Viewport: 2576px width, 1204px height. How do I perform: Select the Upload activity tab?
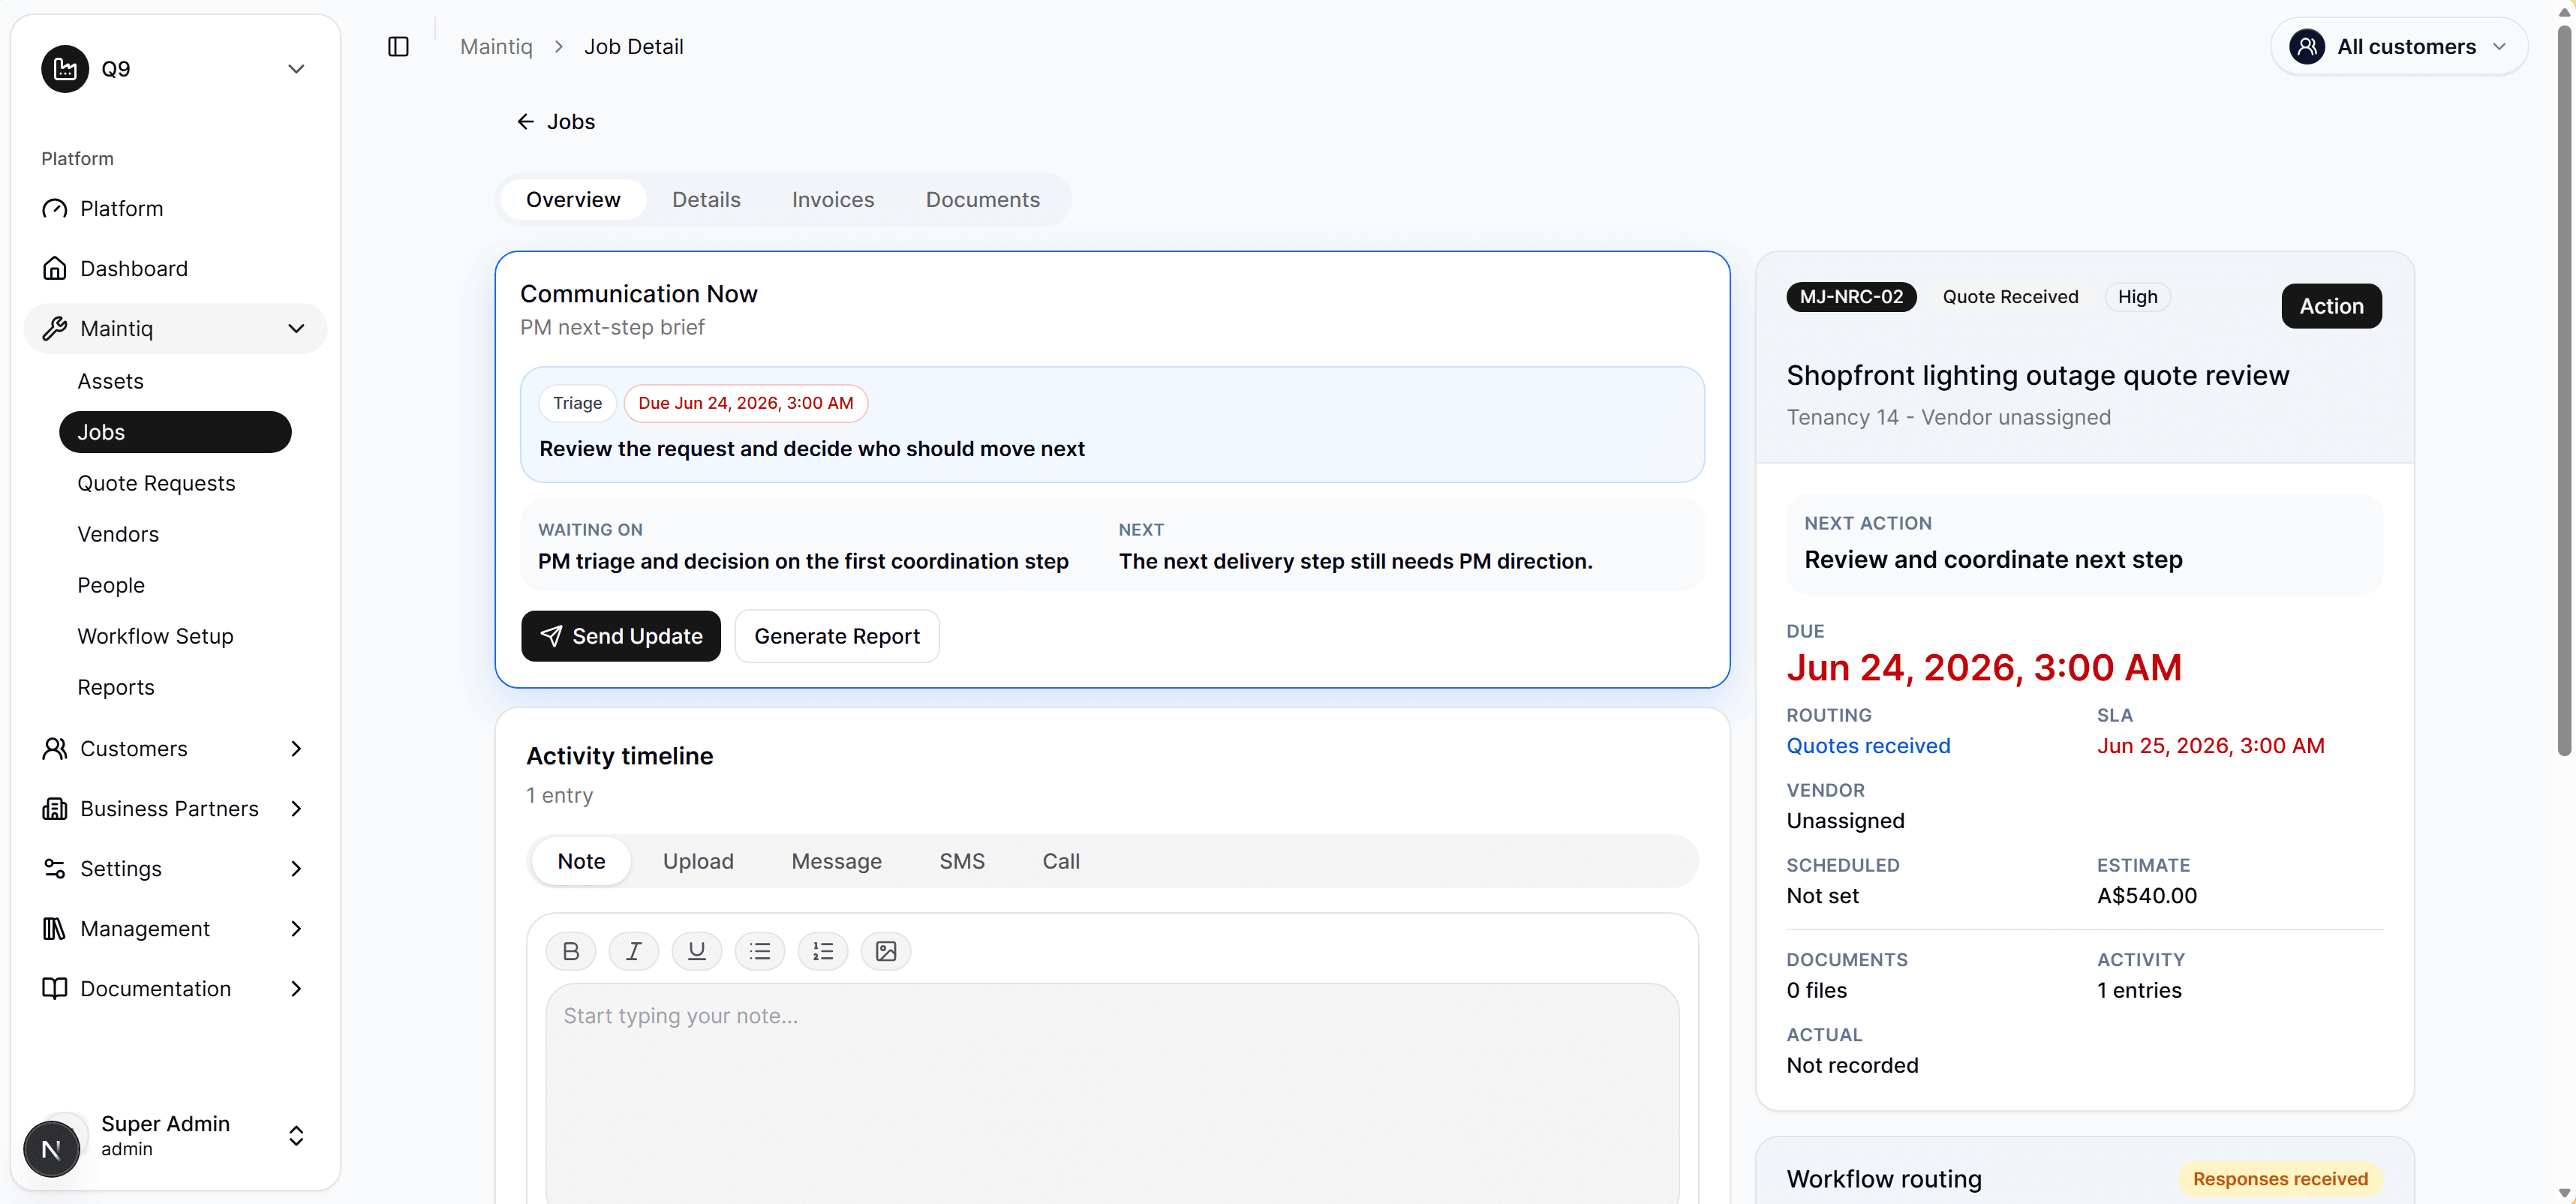pyautogui.click(x=698, y=862)
